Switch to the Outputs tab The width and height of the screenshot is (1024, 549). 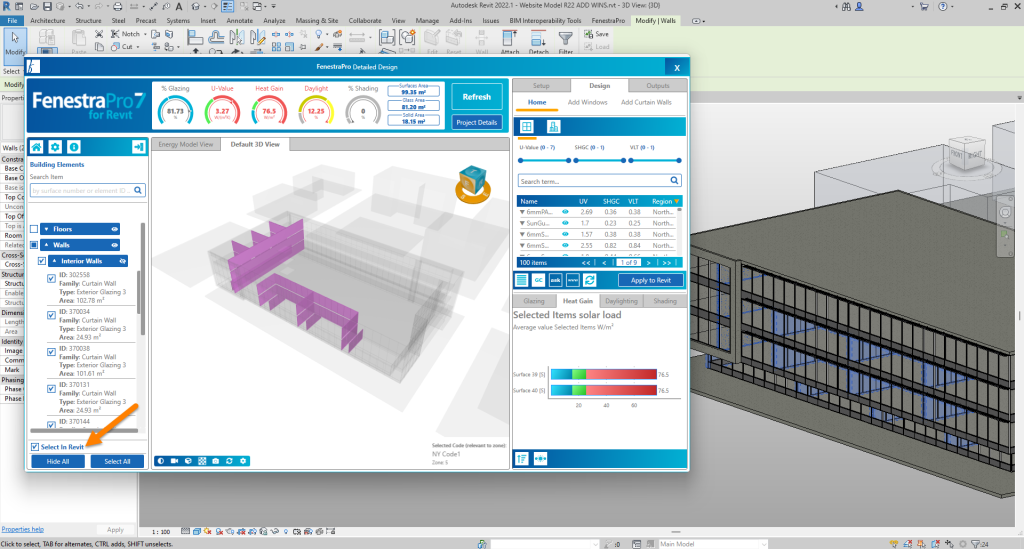point(658,86)
